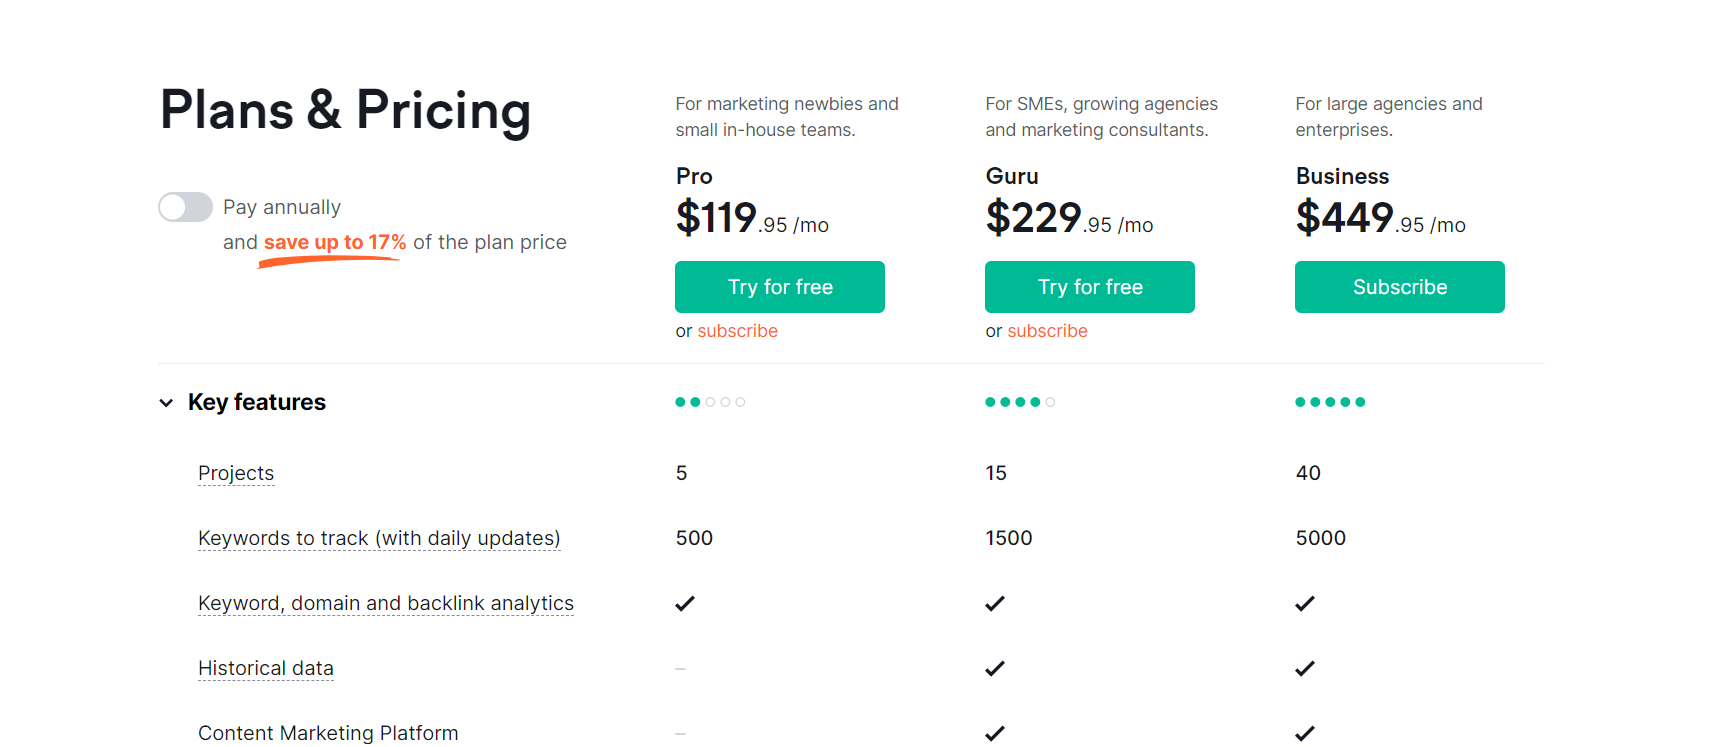
Task: Toggle the Pay annually switch
Action: click(185, 207)
